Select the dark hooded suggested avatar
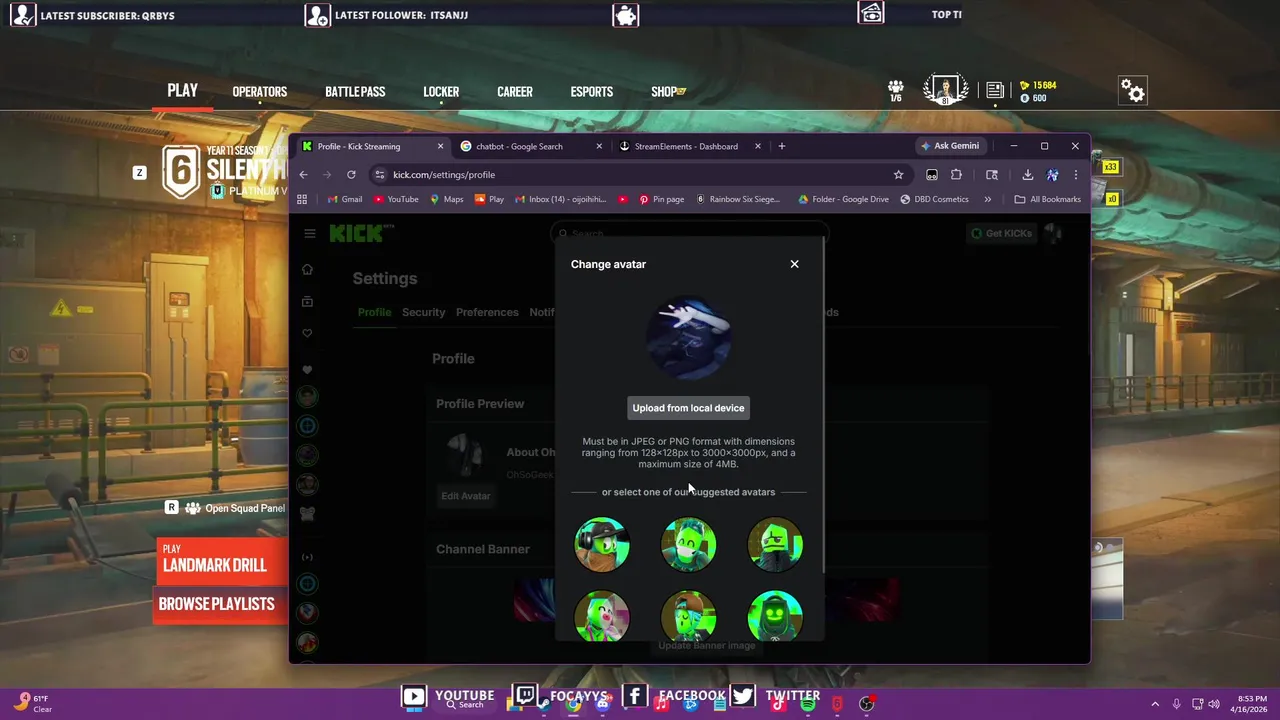Viewport: 1280px width, 720px height. click(775, 544)
